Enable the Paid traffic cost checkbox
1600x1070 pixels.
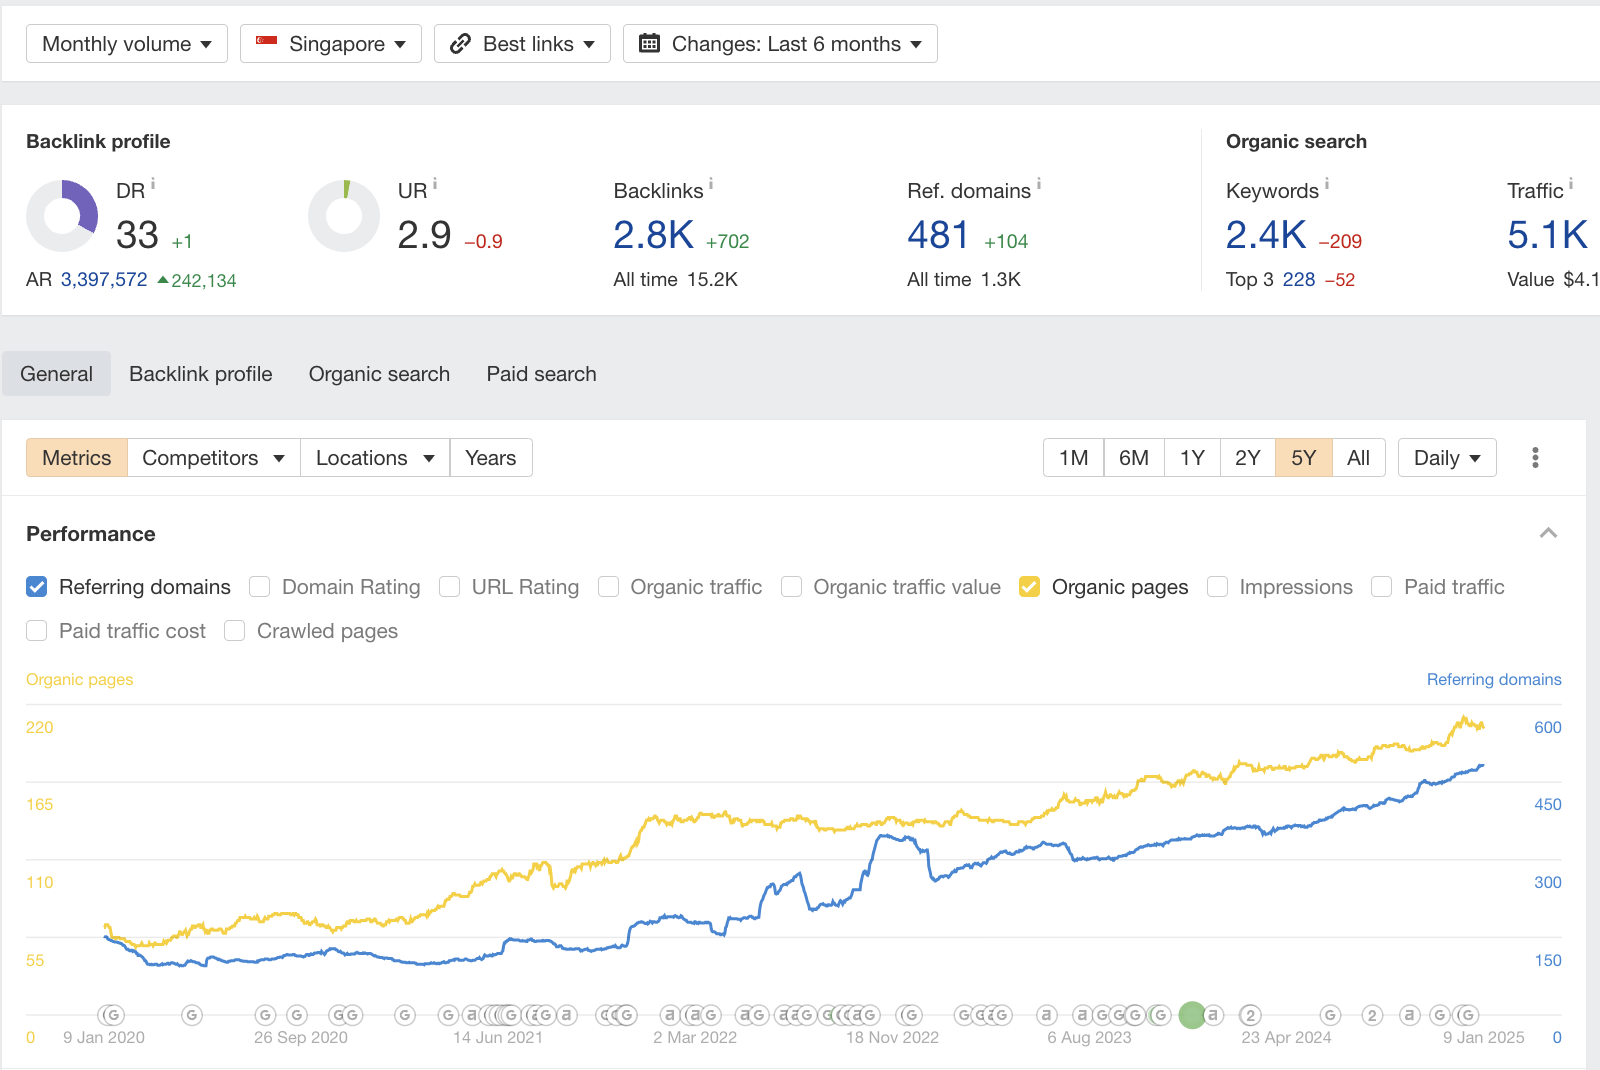[37, 631]
